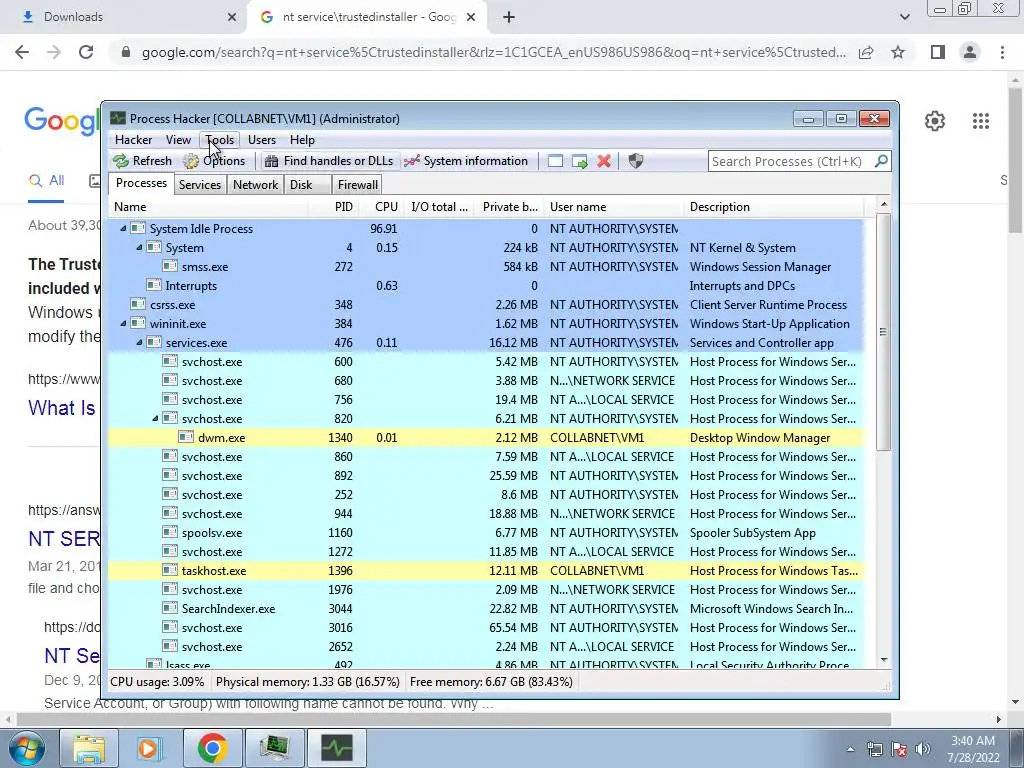
Task: Open the View menu
Action: tap(178, 140)
